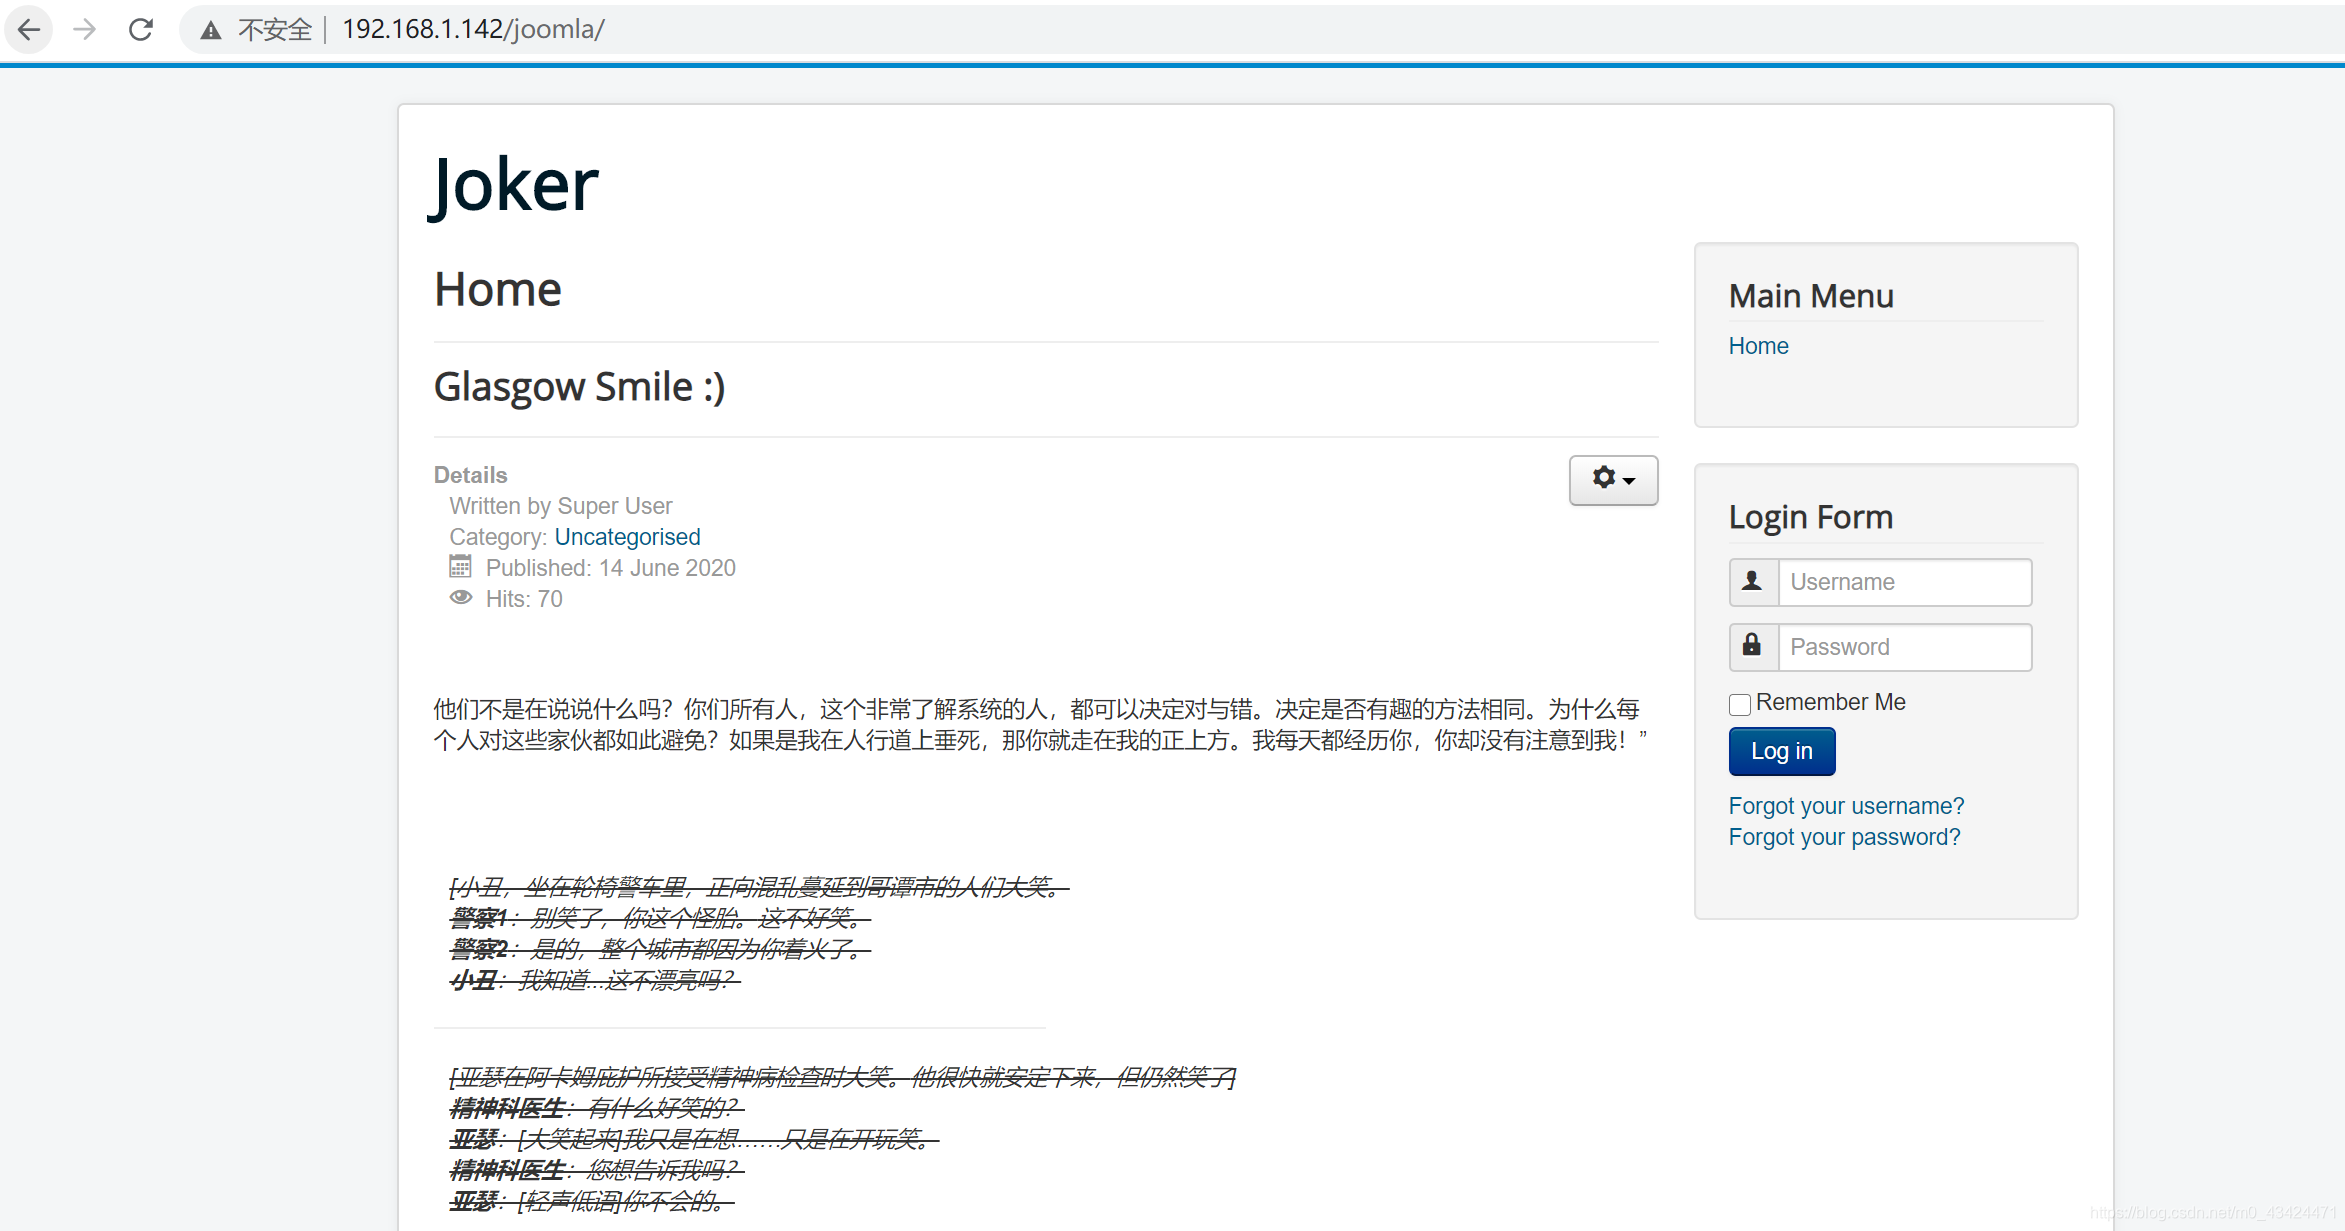The height and width of the screenshot is (1231, 2345).
Task: Click the browser forward arrow
Action: (x=85, y=30)
